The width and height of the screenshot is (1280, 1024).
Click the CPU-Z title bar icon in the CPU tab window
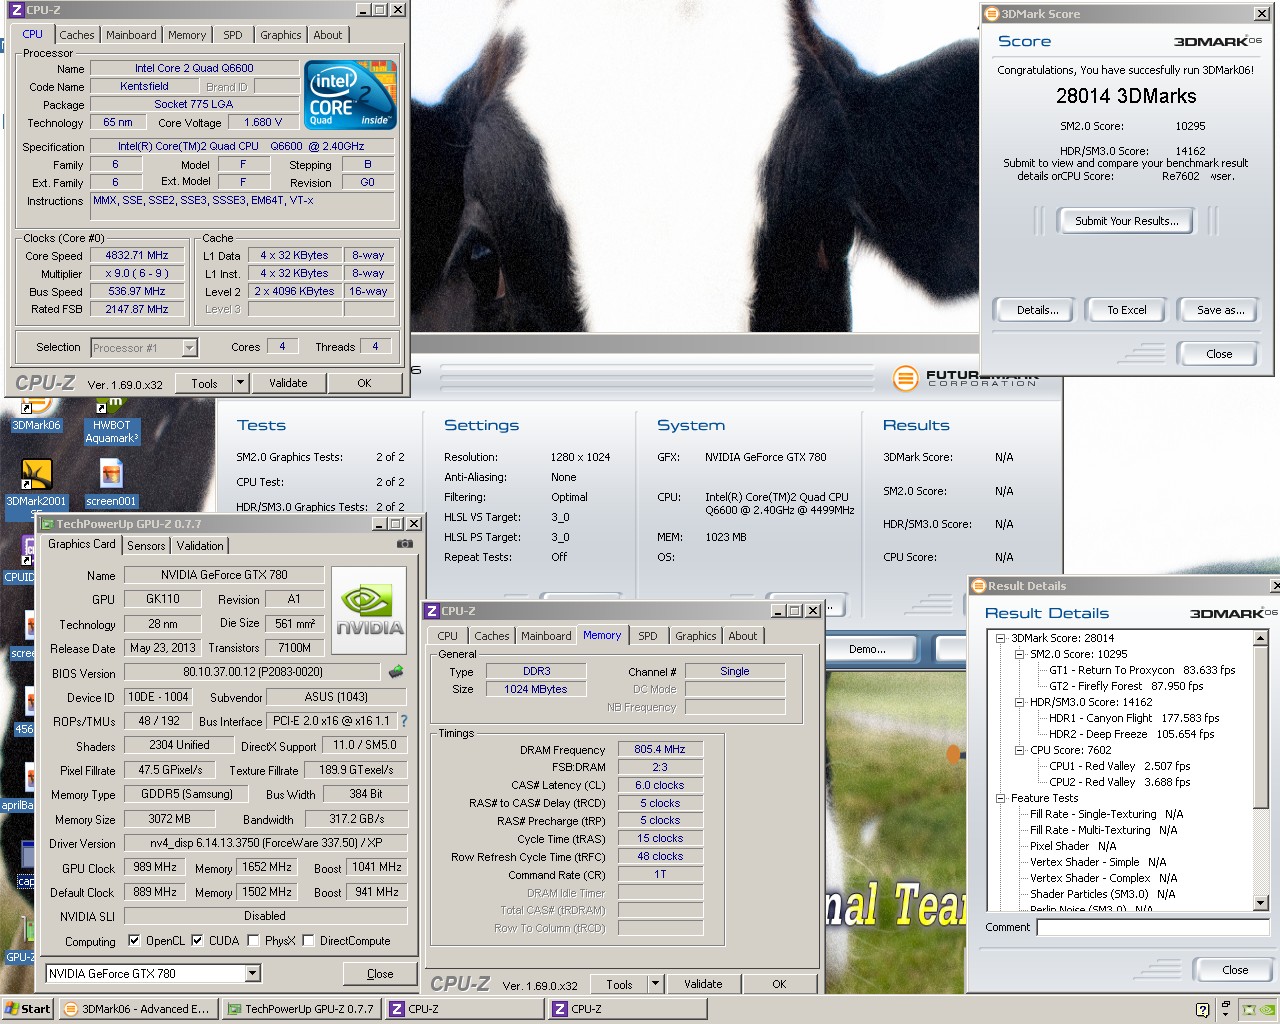17,9
